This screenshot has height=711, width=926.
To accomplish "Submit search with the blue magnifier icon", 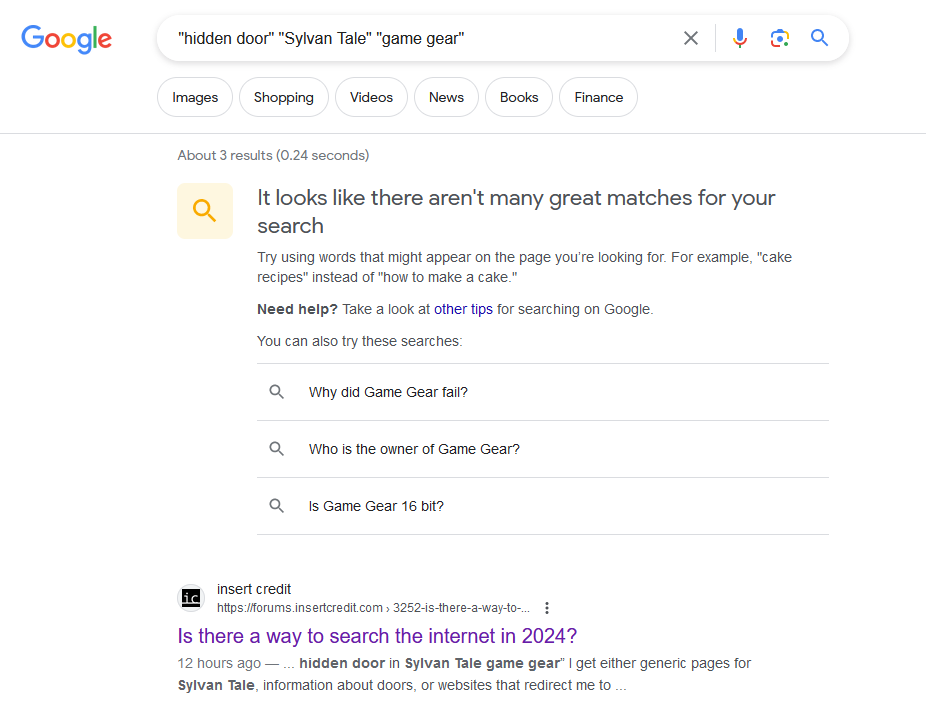I will pos(819,38).
